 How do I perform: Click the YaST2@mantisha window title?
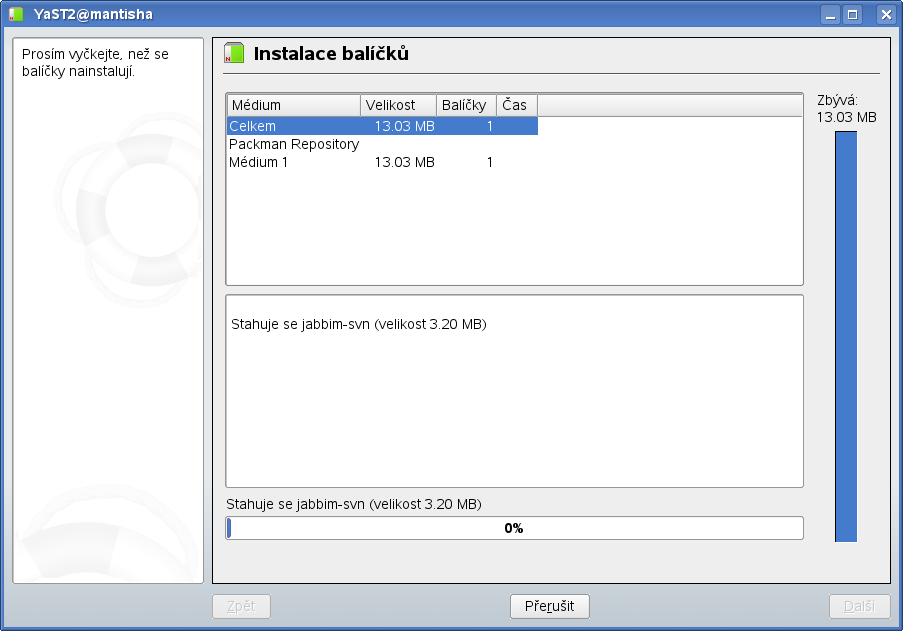coord(93,14)
